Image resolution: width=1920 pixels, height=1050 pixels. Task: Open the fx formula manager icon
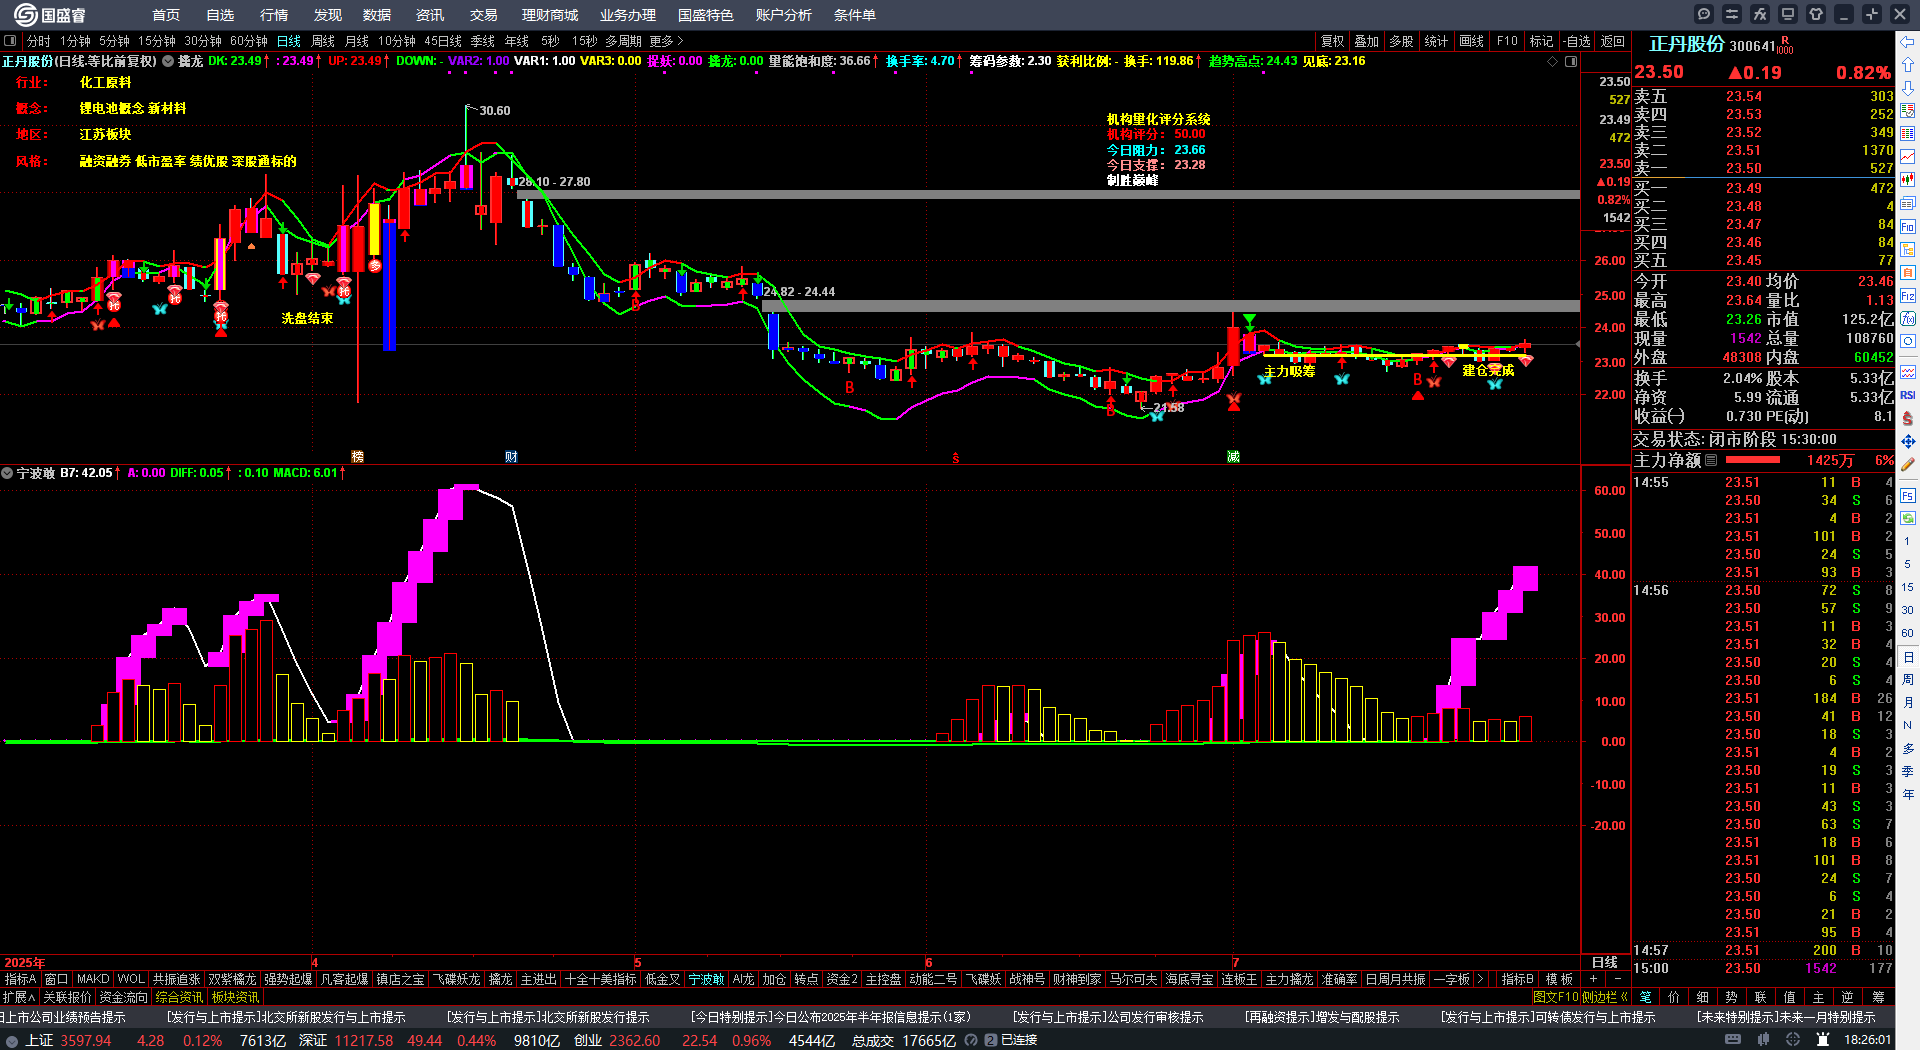(x=1760, y=14)
